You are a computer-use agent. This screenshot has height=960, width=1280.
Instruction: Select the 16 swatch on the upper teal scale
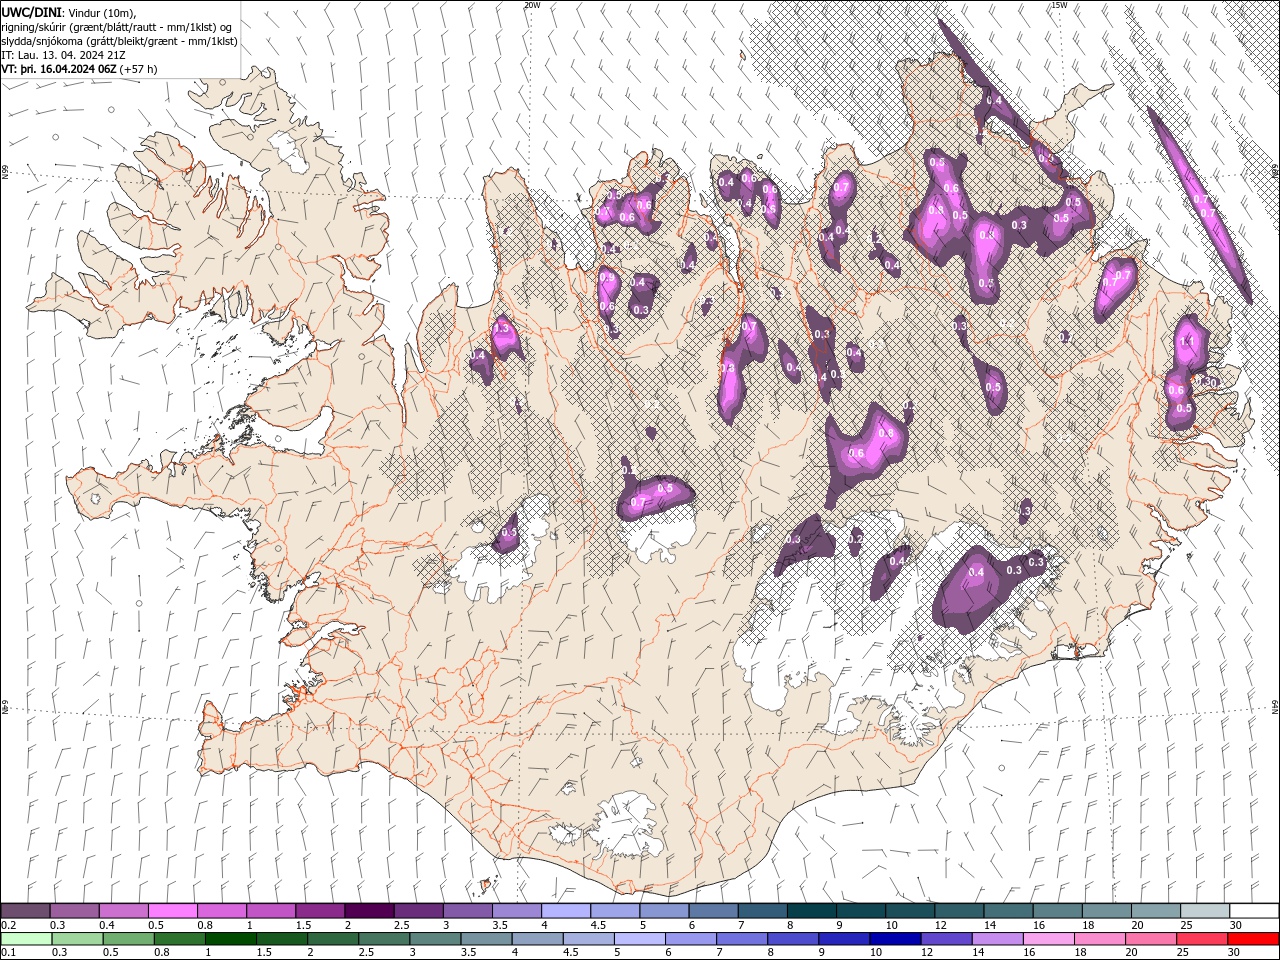pyautogui.click(x=1057, y=911)
